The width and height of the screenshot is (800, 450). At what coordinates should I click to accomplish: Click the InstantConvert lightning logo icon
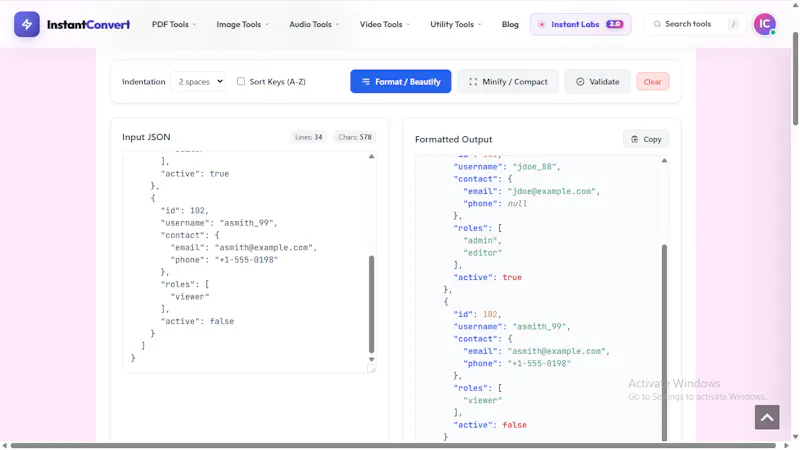click(27, 24)
